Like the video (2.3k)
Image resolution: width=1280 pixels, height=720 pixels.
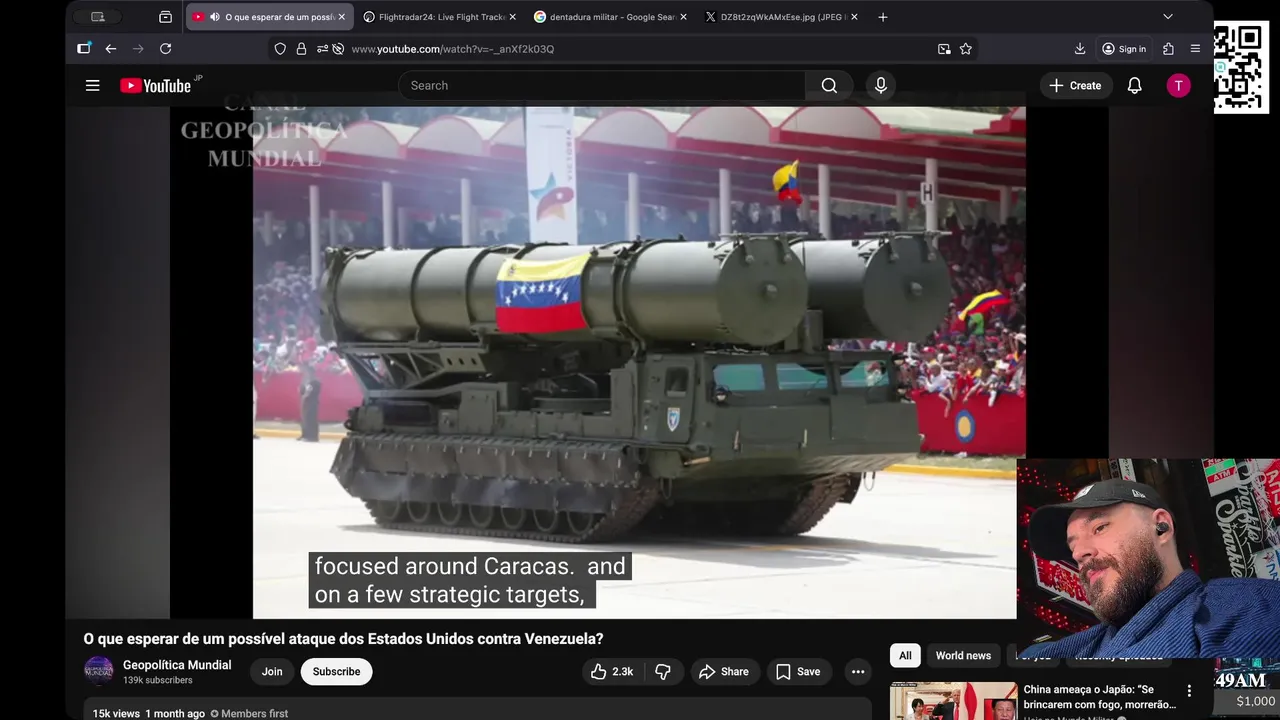(x=612, y=672)
